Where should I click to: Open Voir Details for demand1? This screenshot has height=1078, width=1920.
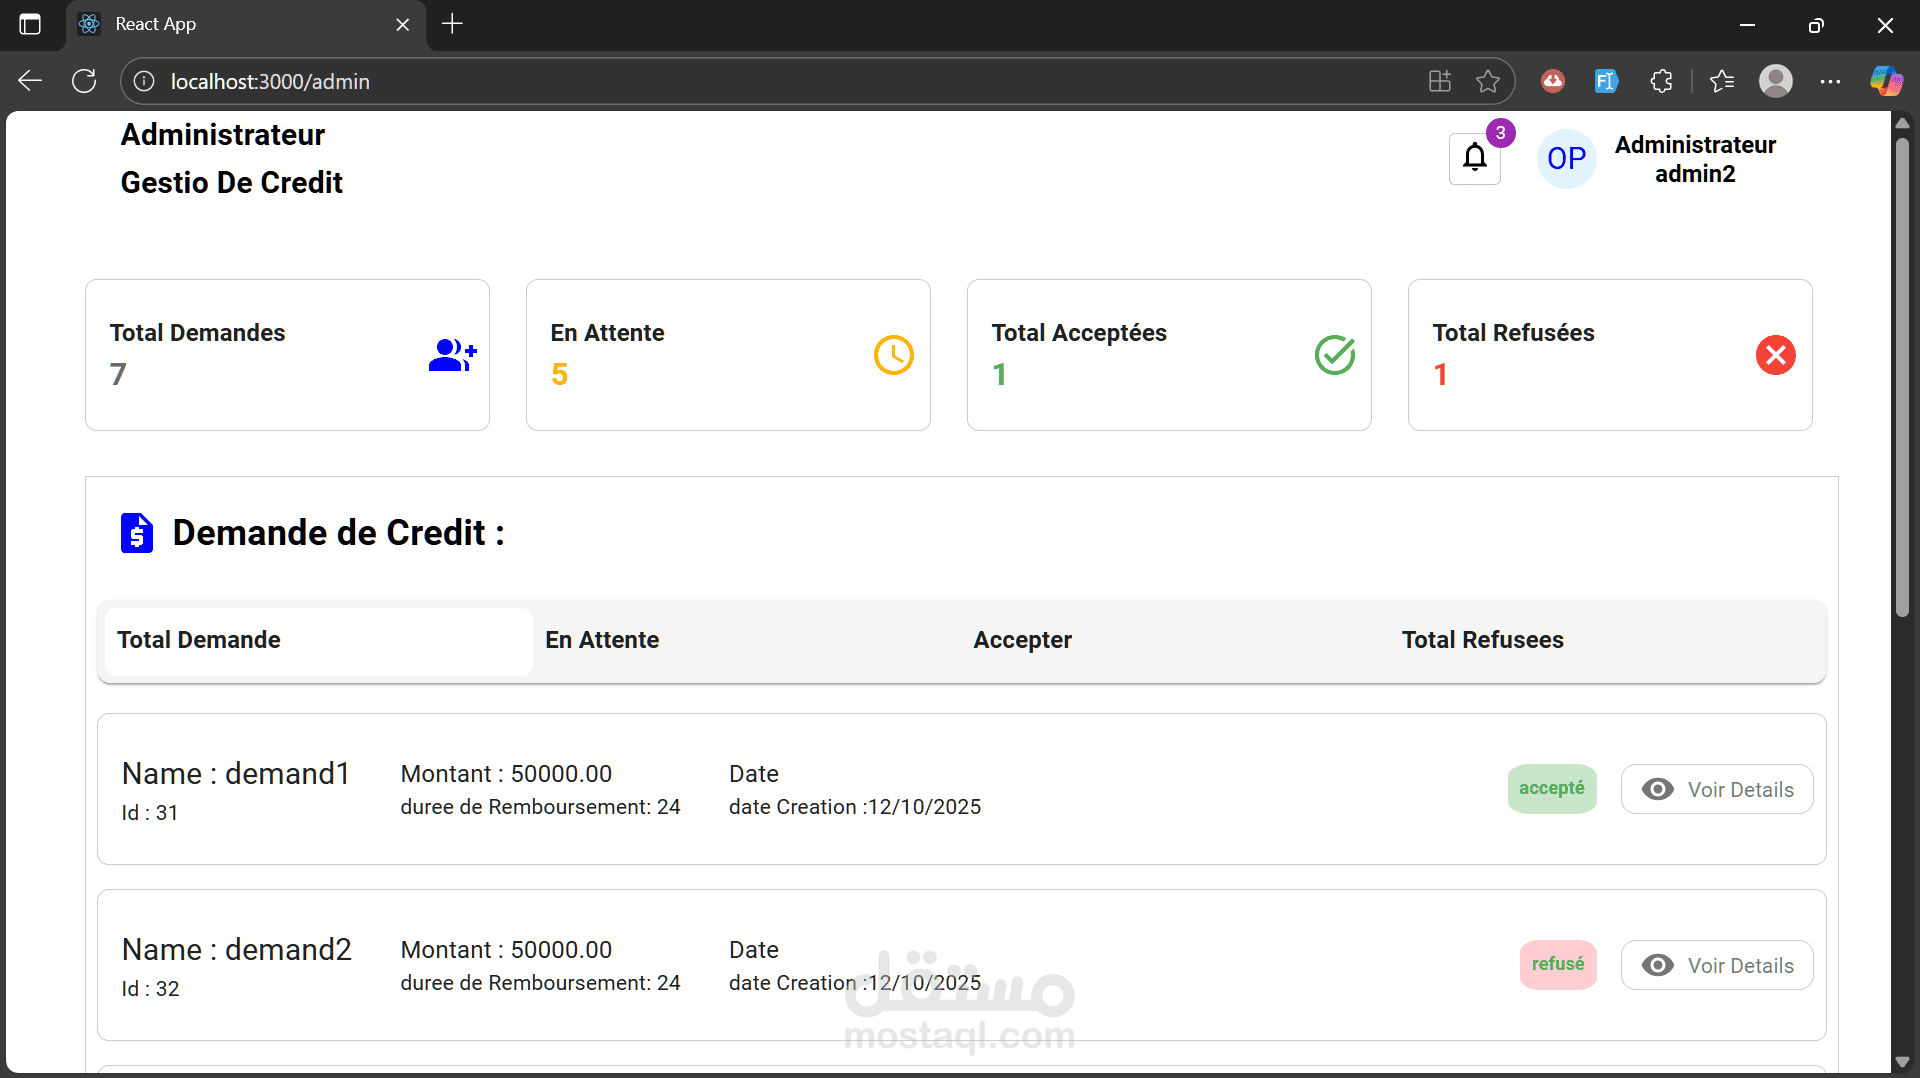click(x=1717, y=790)
